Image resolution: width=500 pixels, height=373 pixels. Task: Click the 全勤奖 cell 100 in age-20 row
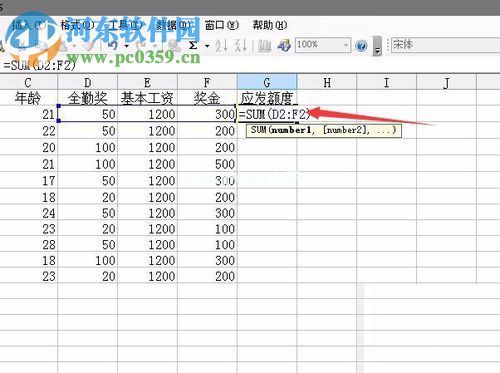88,147
